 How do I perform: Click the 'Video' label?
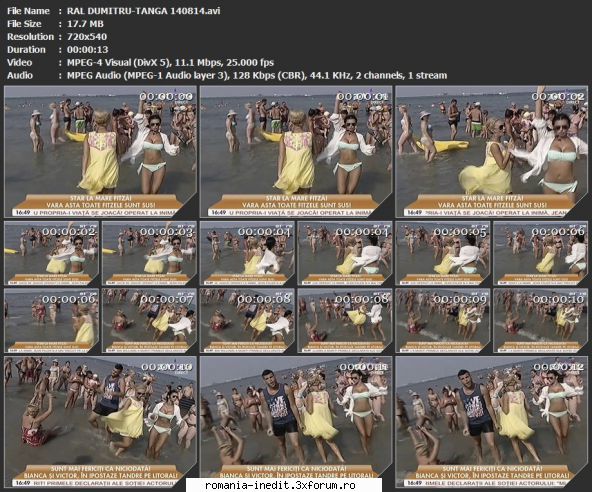[x=19, y=62]
